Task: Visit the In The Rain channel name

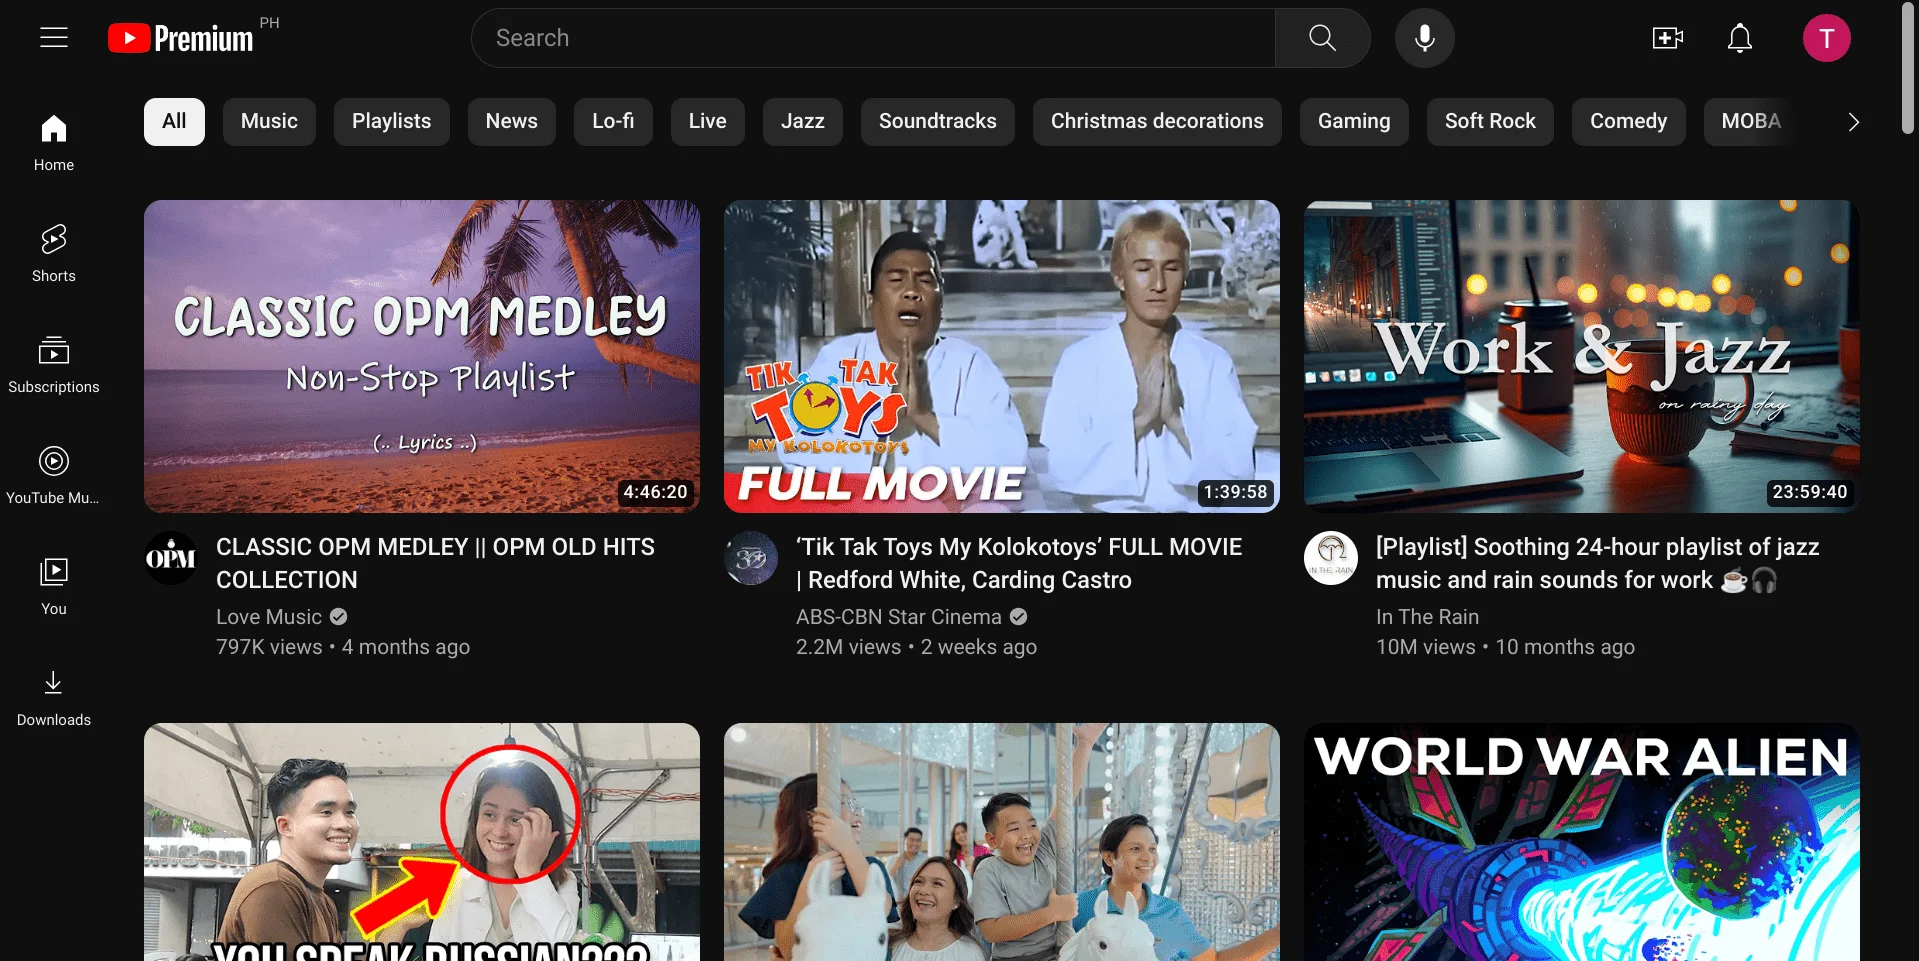Action: (1427, 617)
